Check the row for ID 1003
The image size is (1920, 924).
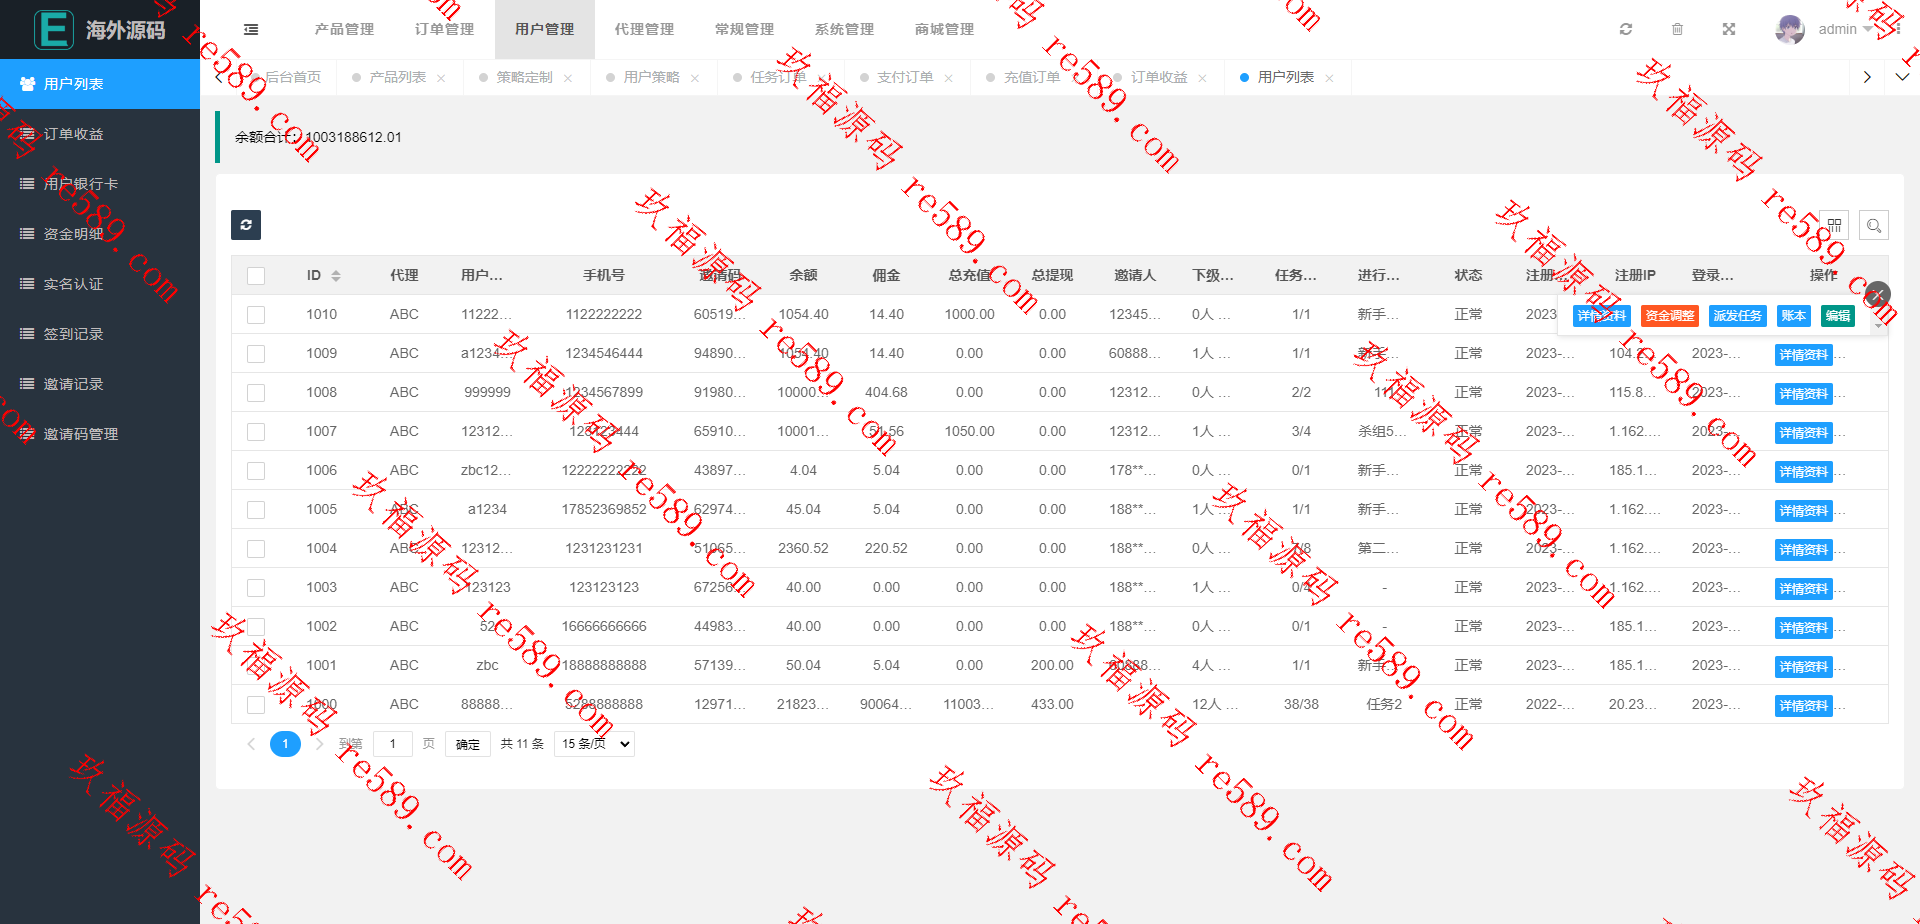256,588
